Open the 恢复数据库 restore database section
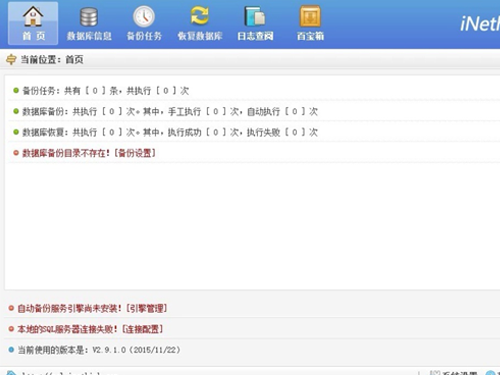500x375 pixels. (x=200, y=23)
